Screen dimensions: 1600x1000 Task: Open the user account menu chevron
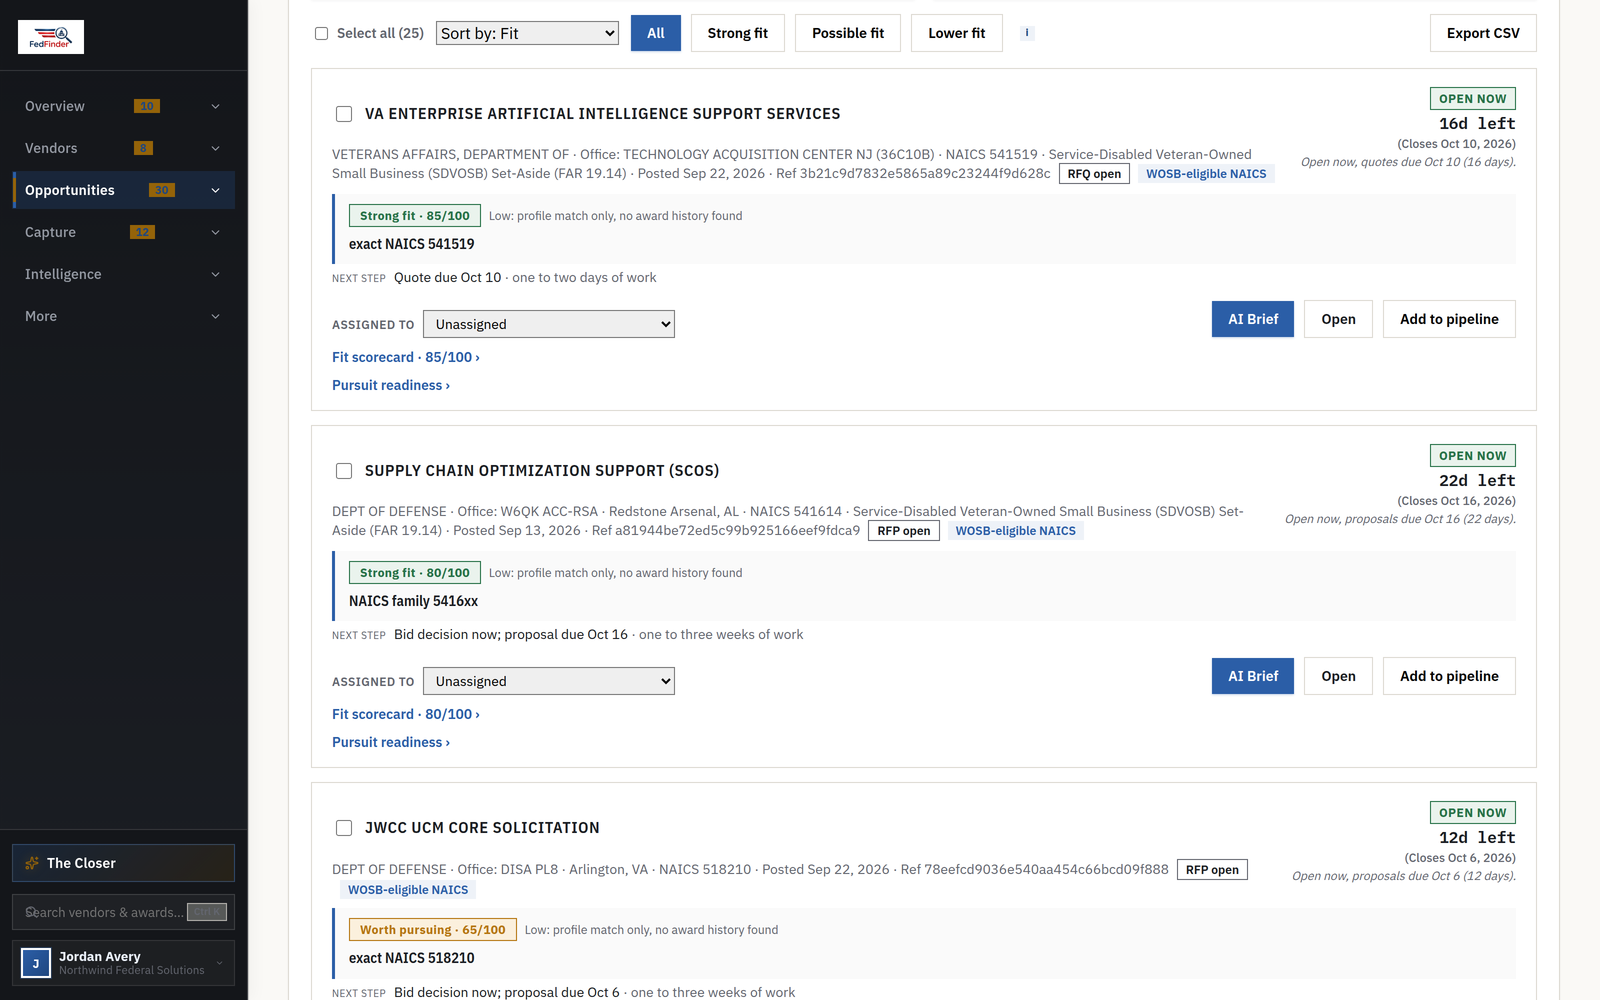(220, 963)
